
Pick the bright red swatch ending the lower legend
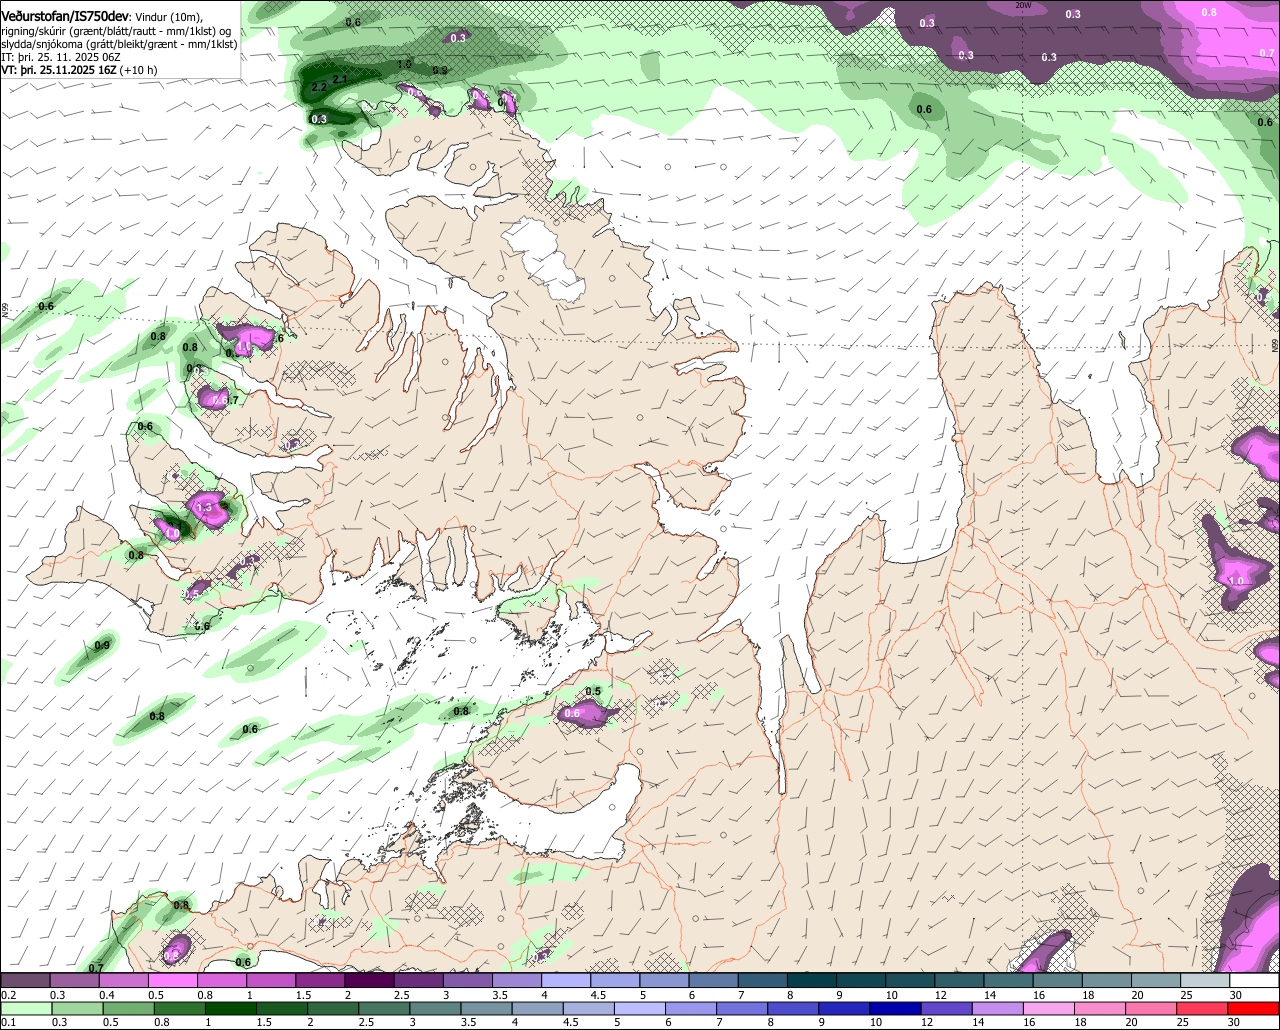point(1255,1008)
